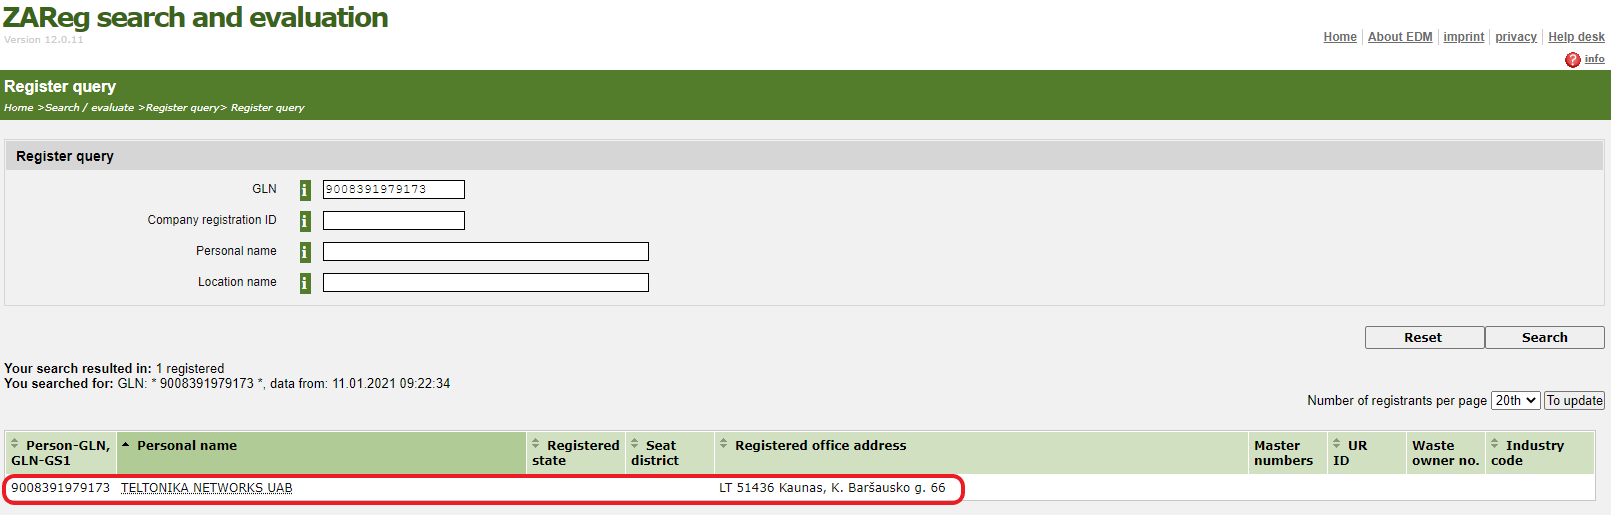Image resolution: width=1611 pixels, height=515 pixels.
Task: Click info icon next to Company registration ID
Action: [305, 221]
